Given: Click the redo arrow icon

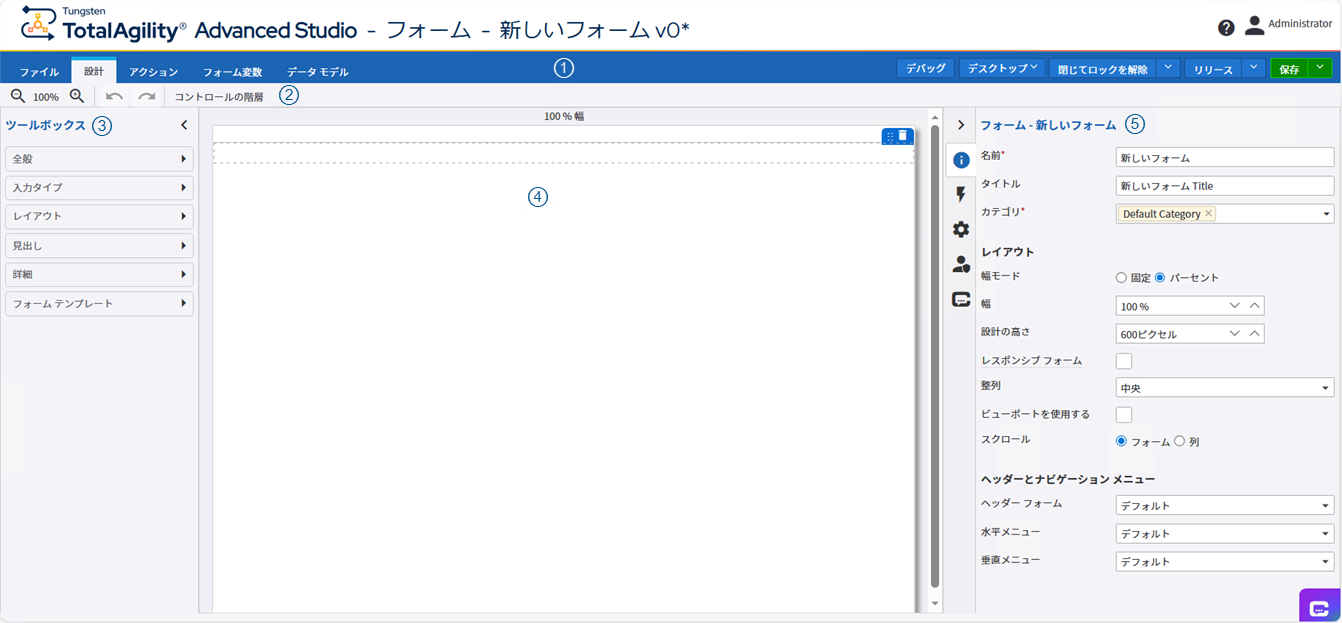Looking at the screenshot, I should (145, 96).
